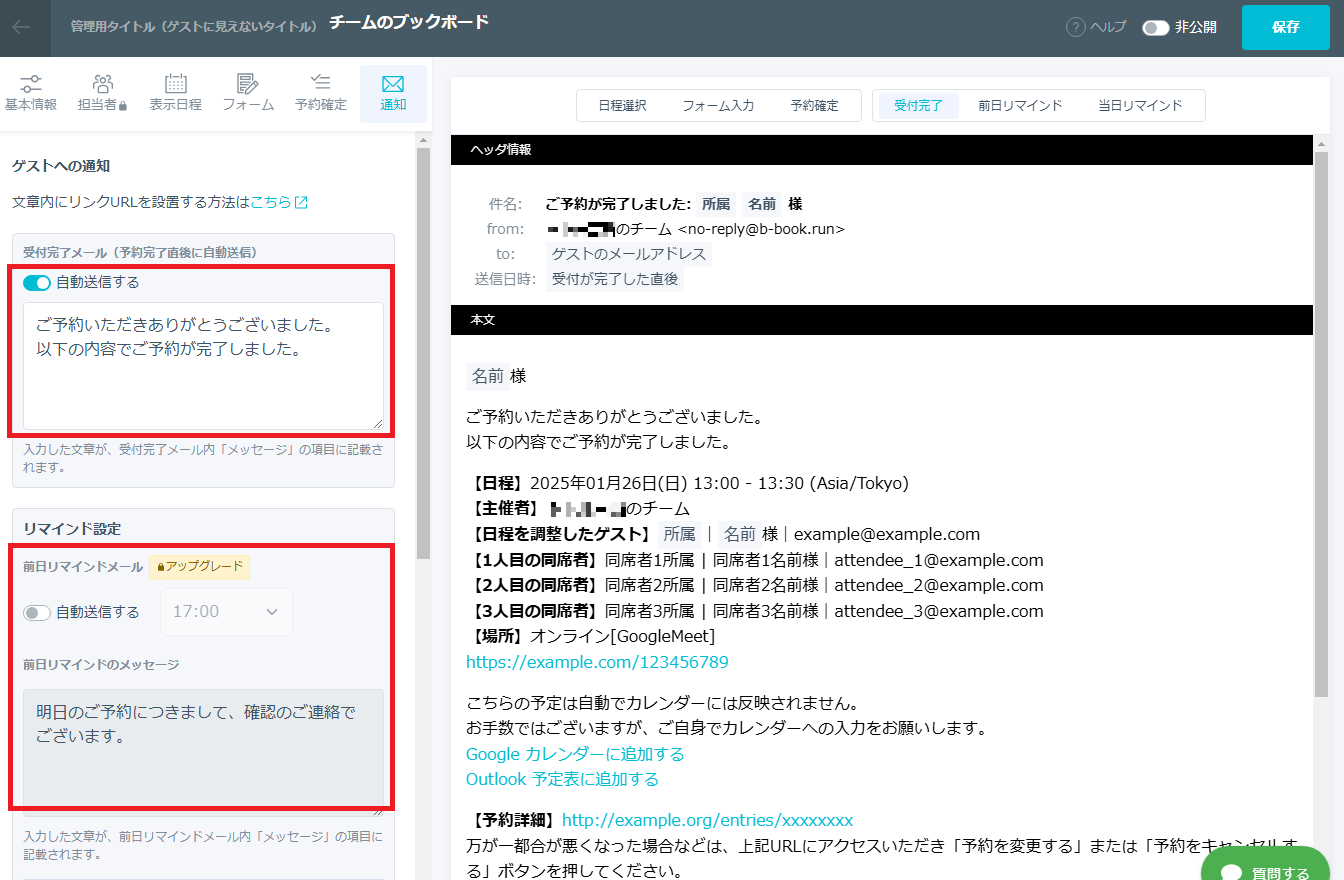Disable 自動送信する for 受付完了メール
This screenshot has width=1344, height=880.
tap(36, 283)
